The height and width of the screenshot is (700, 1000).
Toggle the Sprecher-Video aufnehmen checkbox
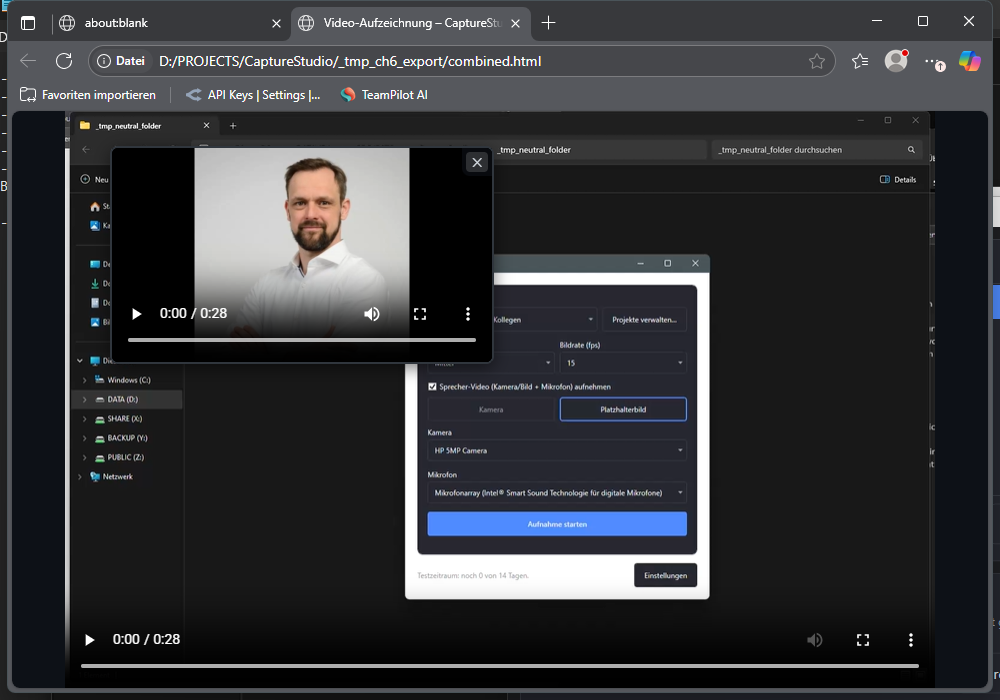pos(432,386)
